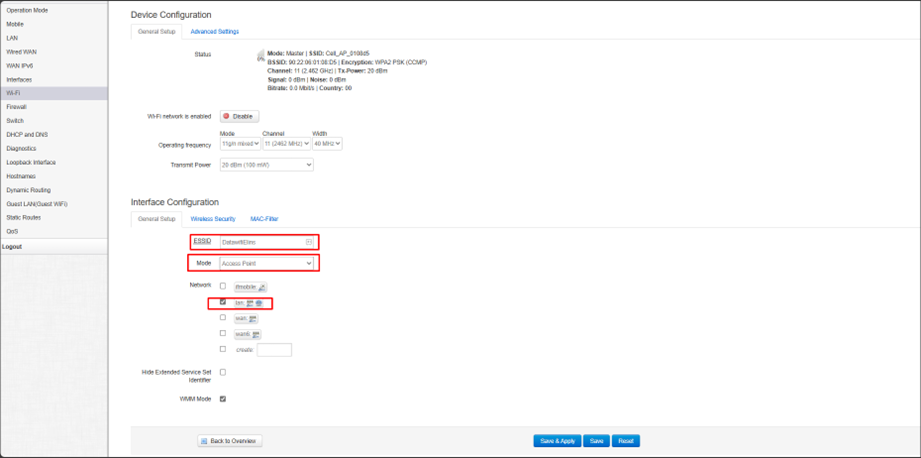921x458 pixels.
Task: Click Disable Wi-Fi network button
Action: pyautogui.click(x=240, y=117)
